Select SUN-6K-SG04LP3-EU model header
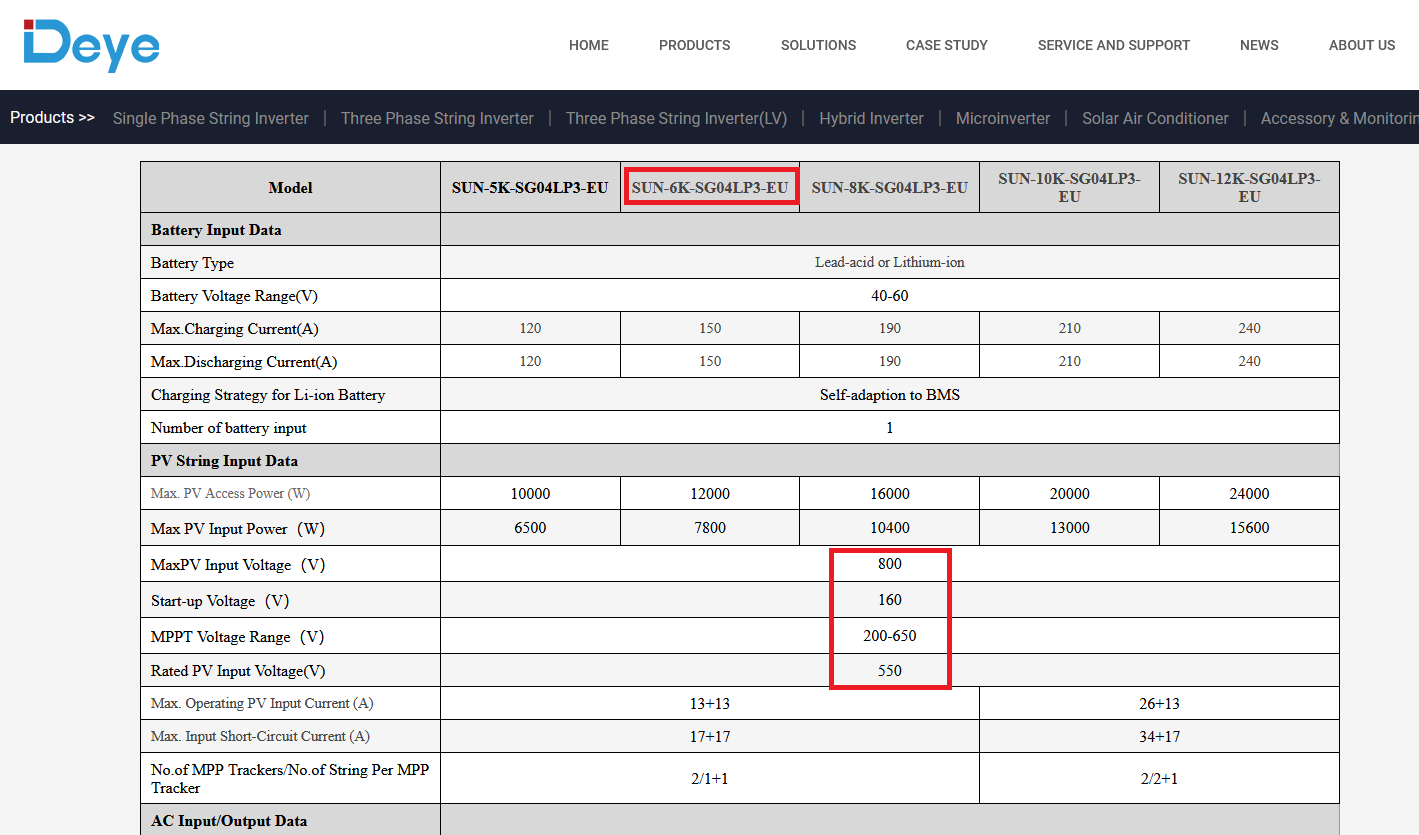 point(710,187)
